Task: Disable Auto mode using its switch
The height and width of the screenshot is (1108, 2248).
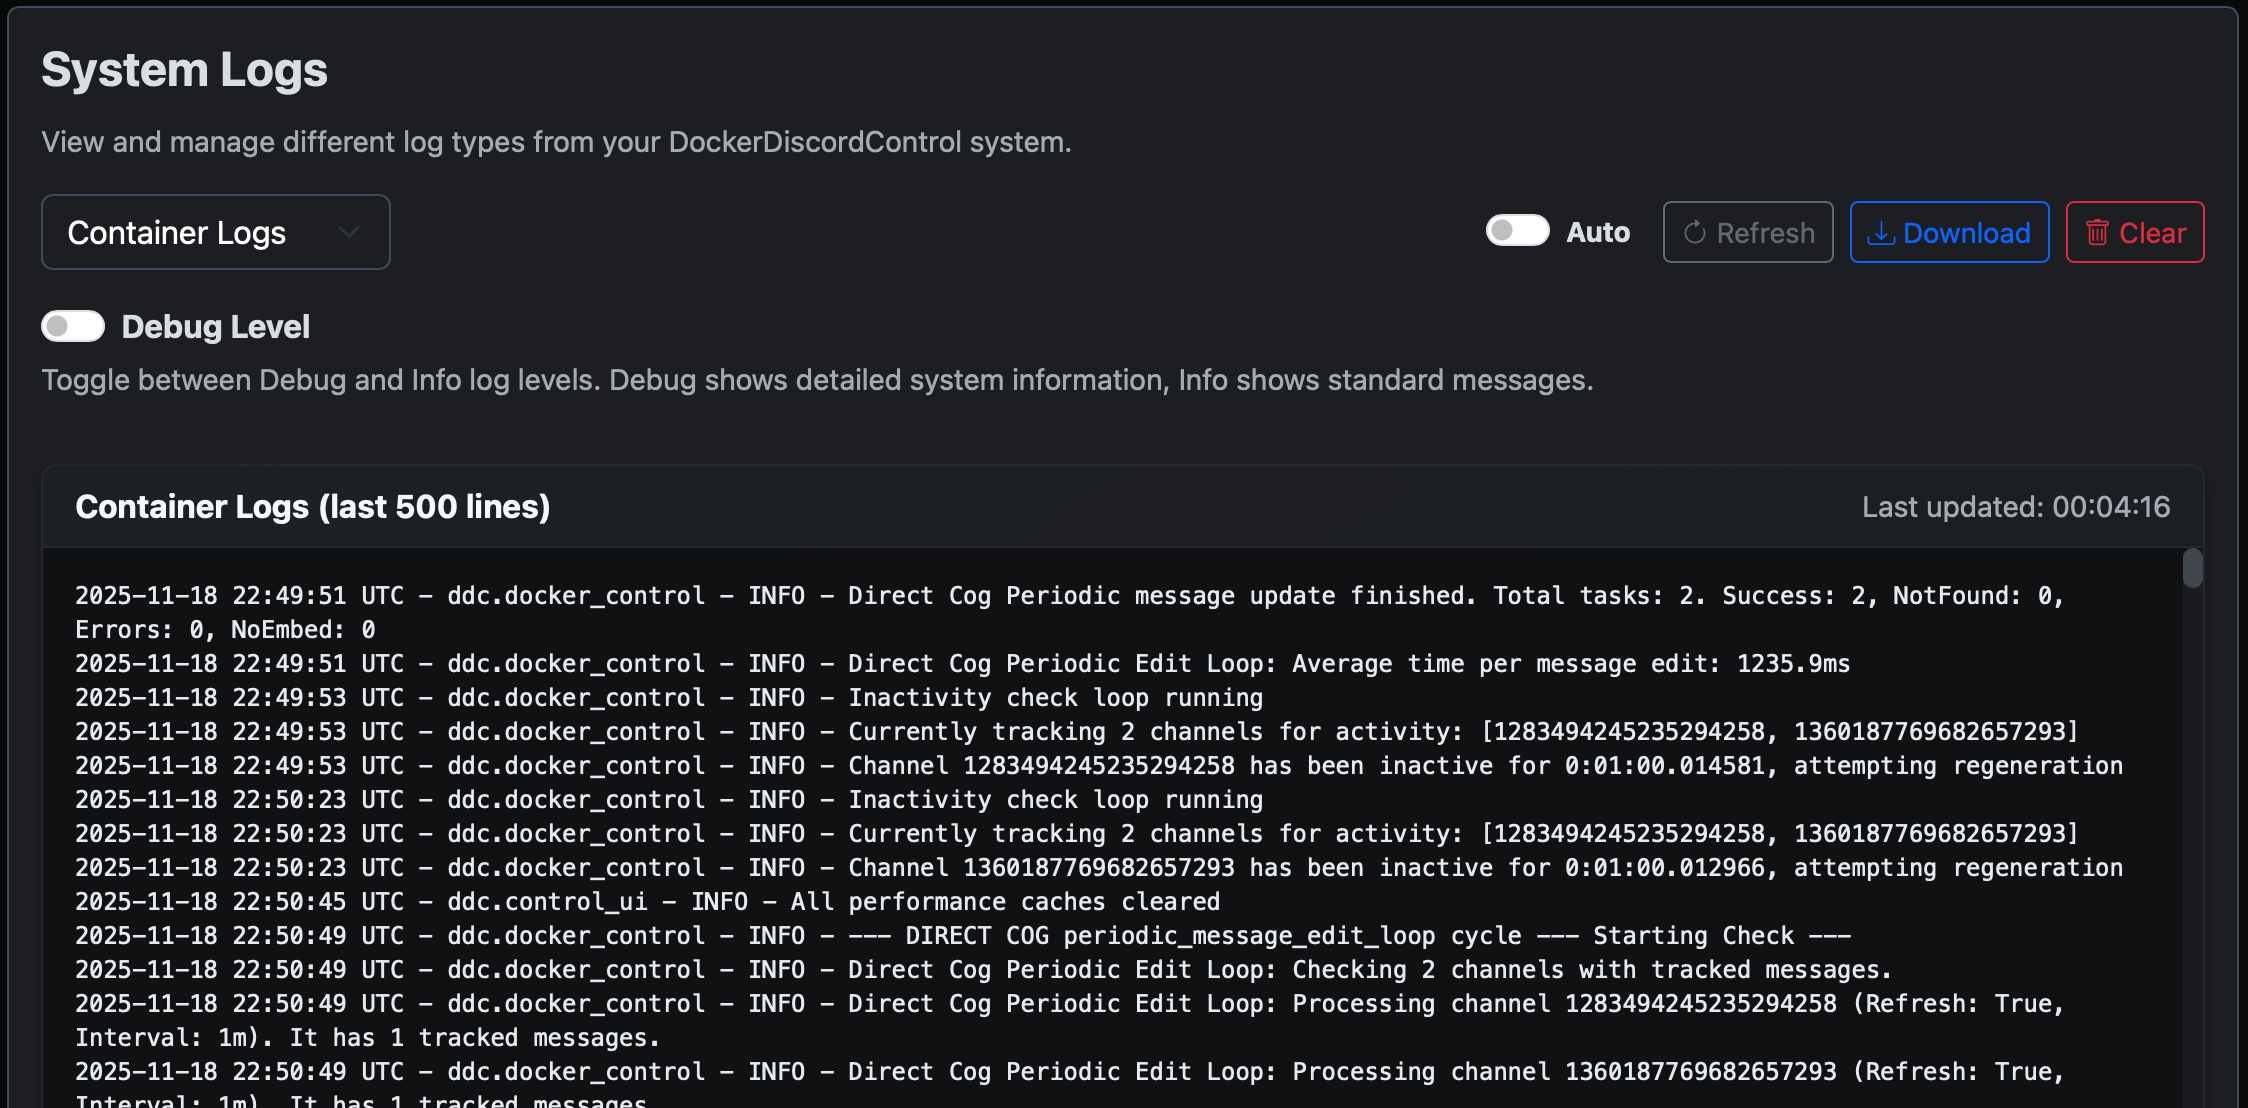Action: point(1517,230)
